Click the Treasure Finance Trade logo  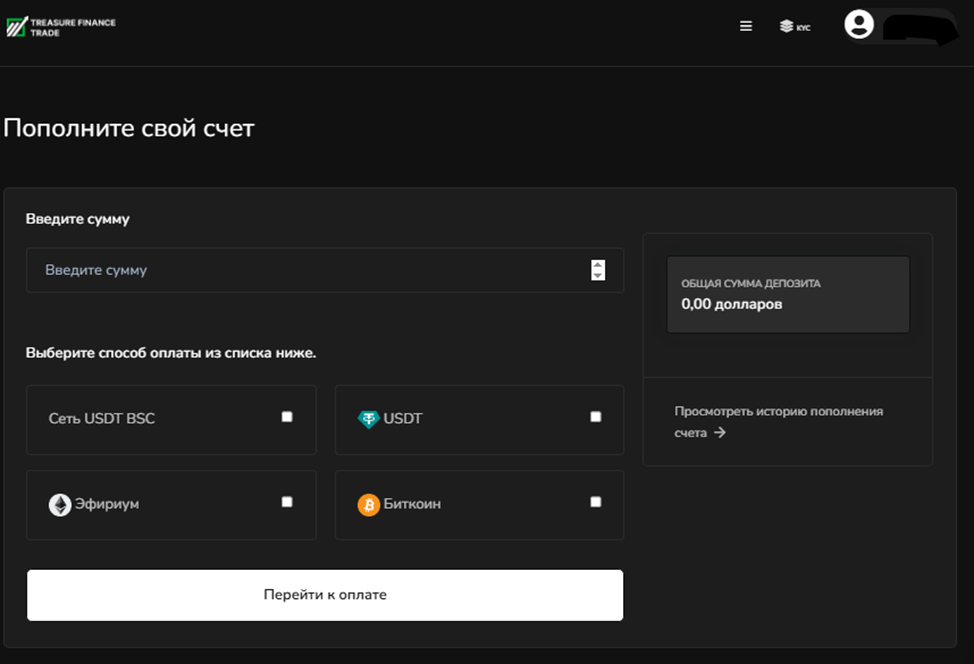60,27
